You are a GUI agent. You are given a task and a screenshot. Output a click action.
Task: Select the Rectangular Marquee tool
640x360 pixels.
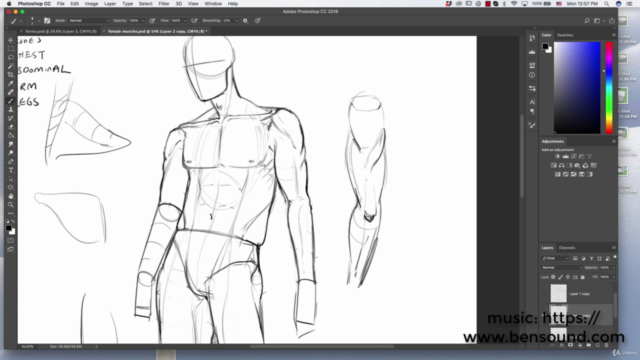point(11,49)
